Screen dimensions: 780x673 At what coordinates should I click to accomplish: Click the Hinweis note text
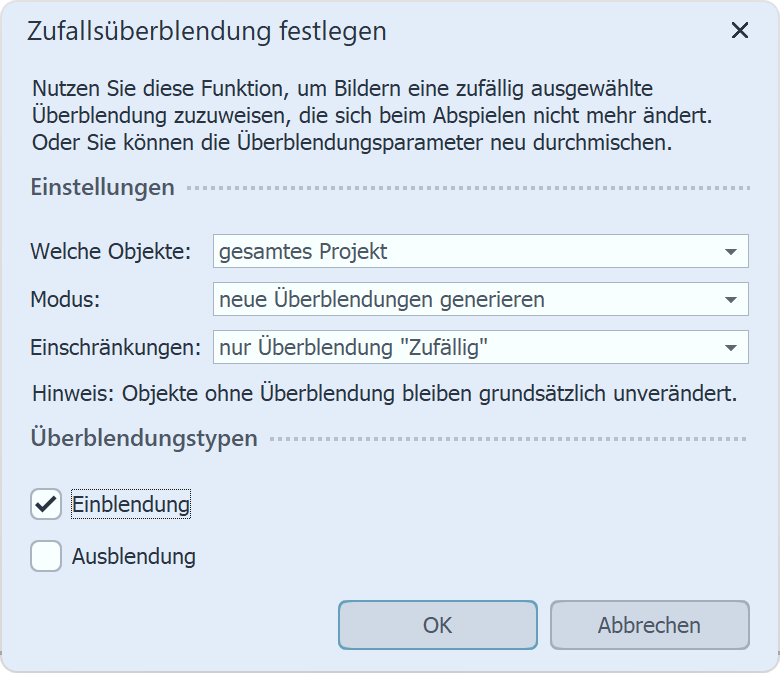click(385, 393)
